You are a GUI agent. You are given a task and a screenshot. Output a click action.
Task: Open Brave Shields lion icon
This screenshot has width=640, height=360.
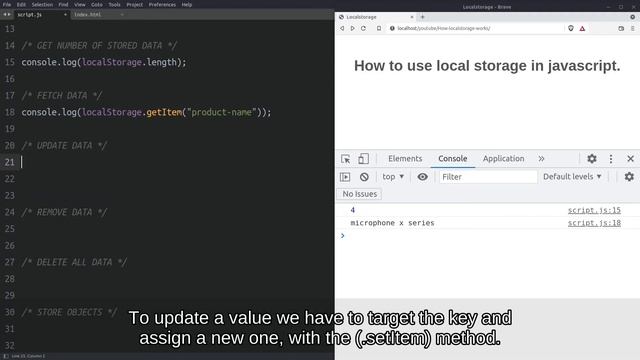571,29
